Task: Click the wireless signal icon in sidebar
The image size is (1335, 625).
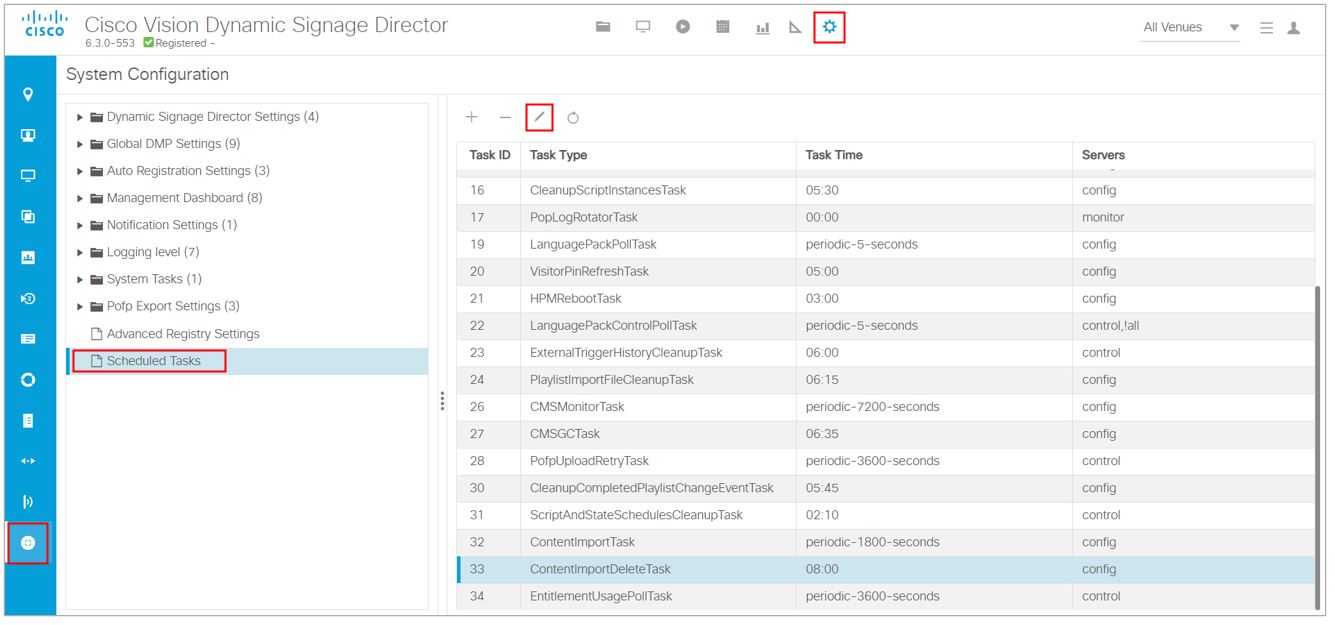Action: 28,501
